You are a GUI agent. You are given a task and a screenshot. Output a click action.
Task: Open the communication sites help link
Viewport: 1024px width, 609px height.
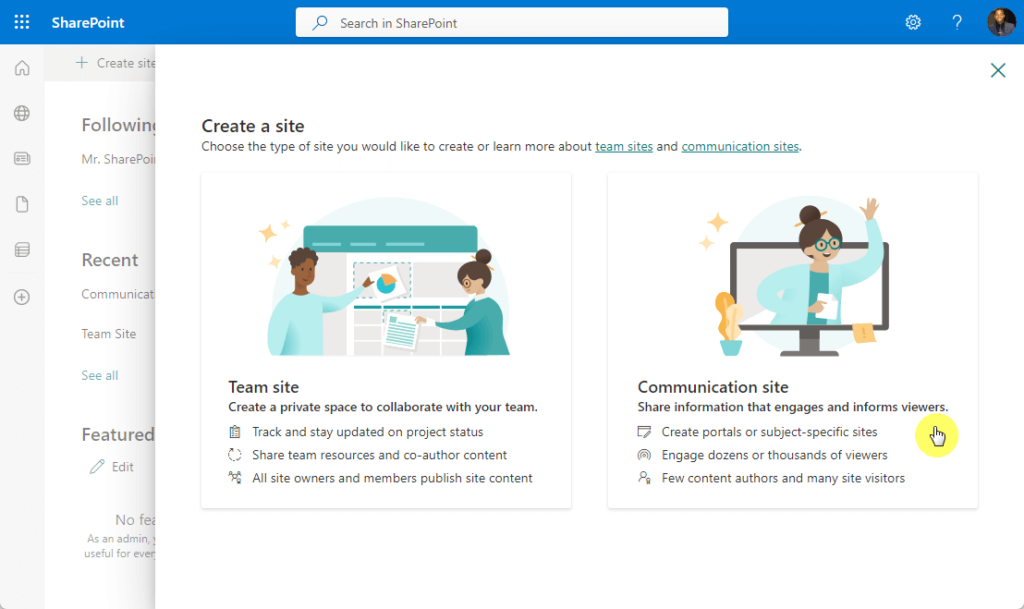tap(740, 146)
